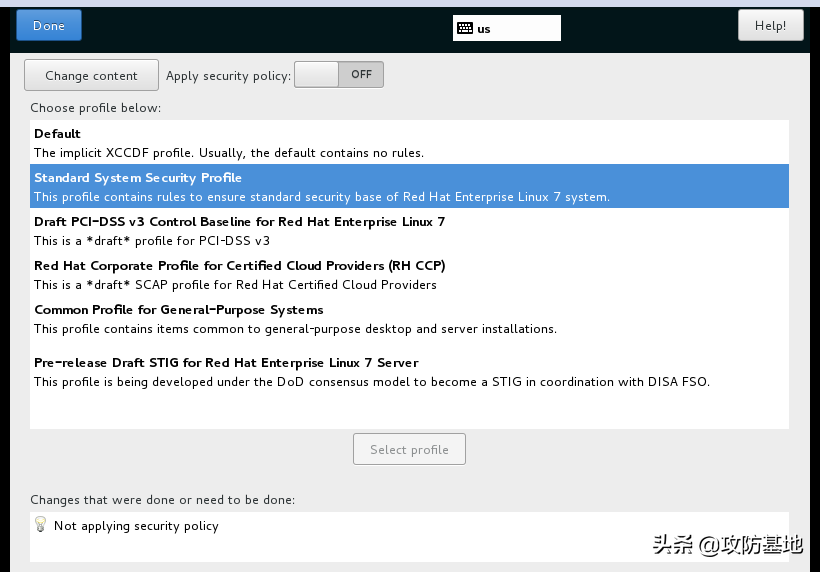Click the 'us' keyboard layout indicator text
Screen dimensions: 820x572
click(484, 29)
